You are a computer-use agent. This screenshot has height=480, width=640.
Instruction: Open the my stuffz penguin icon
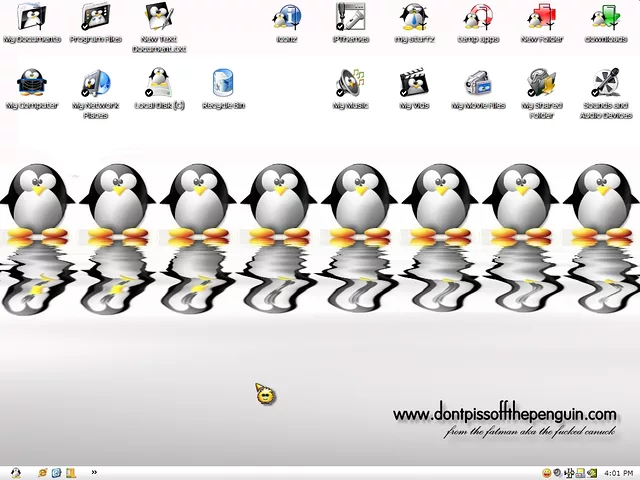414,17
